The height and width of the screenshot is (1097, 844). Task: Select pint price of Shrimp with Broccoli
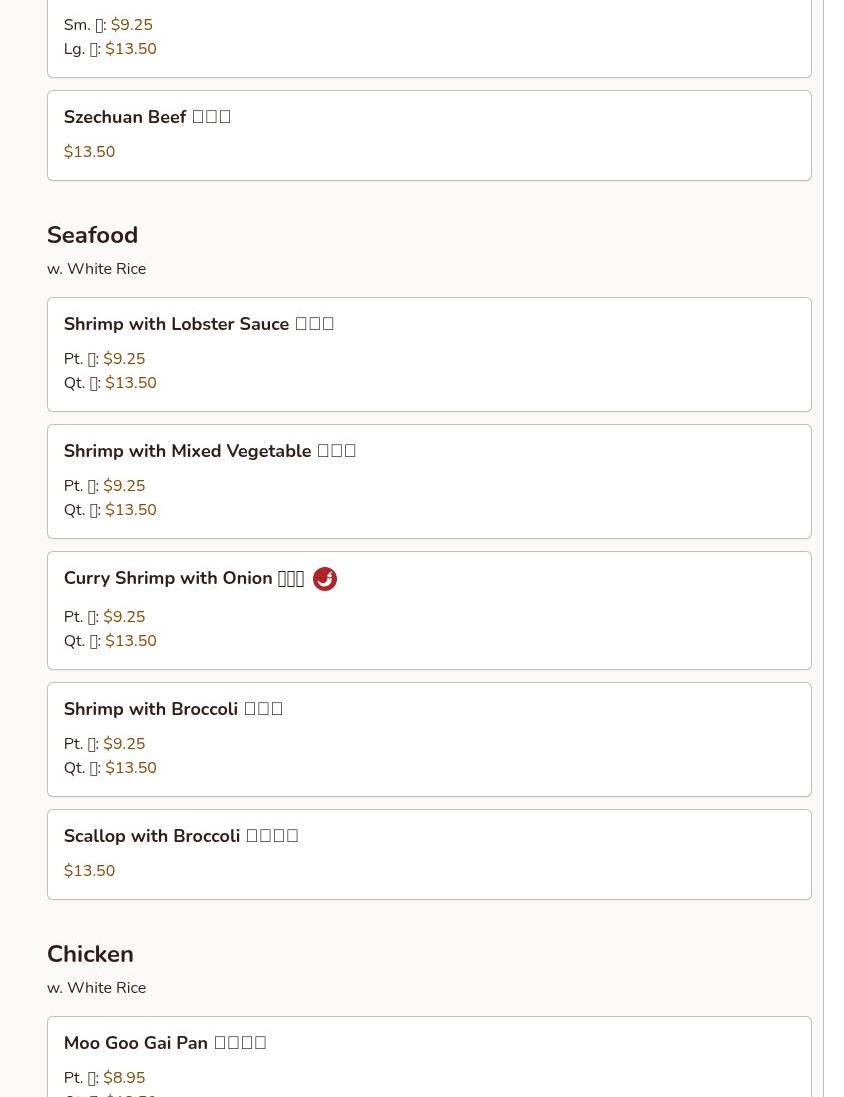[x=124, y=744]
